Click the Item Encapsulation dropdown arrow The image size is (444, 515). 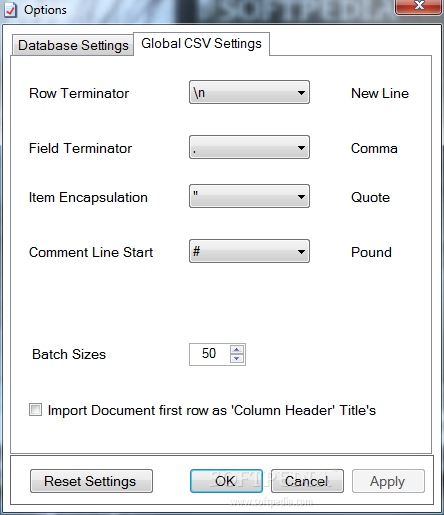301,196
